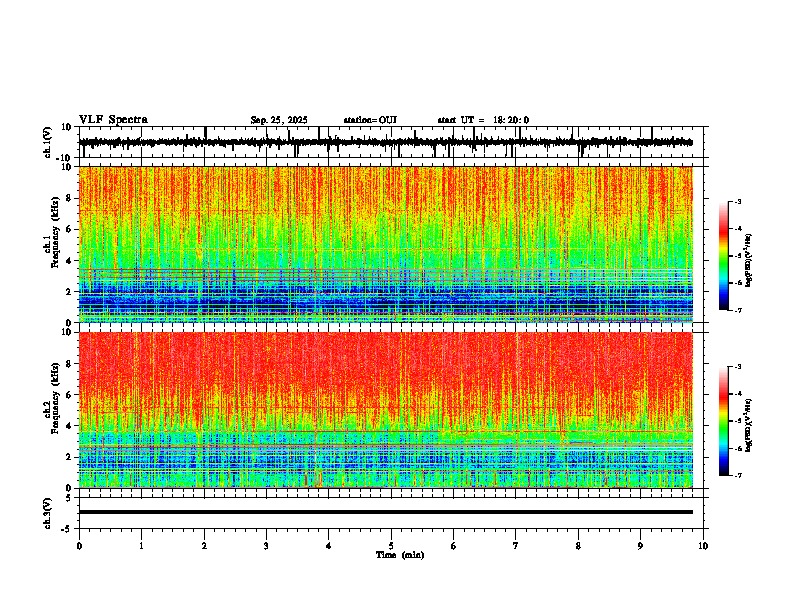Screen dimensions: 792x612
Task: Click the "station=OUI" header label
Action: click(370, 120)
